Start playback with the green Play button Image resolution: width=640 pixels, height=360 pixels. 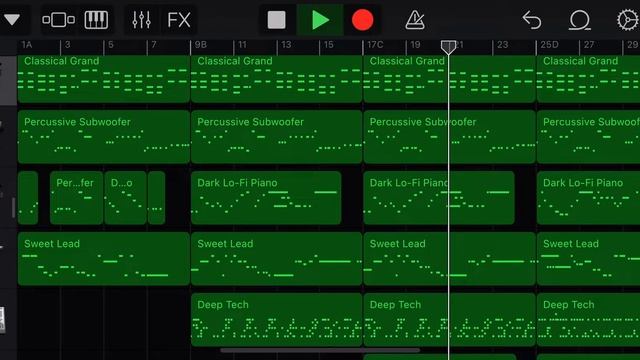tap(320, 20)
